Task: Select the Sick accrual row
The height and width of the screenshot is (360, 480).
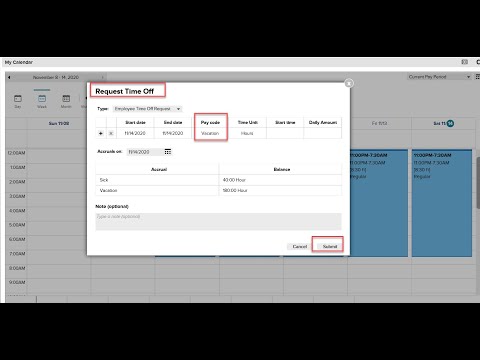Action: coord(218,180)
